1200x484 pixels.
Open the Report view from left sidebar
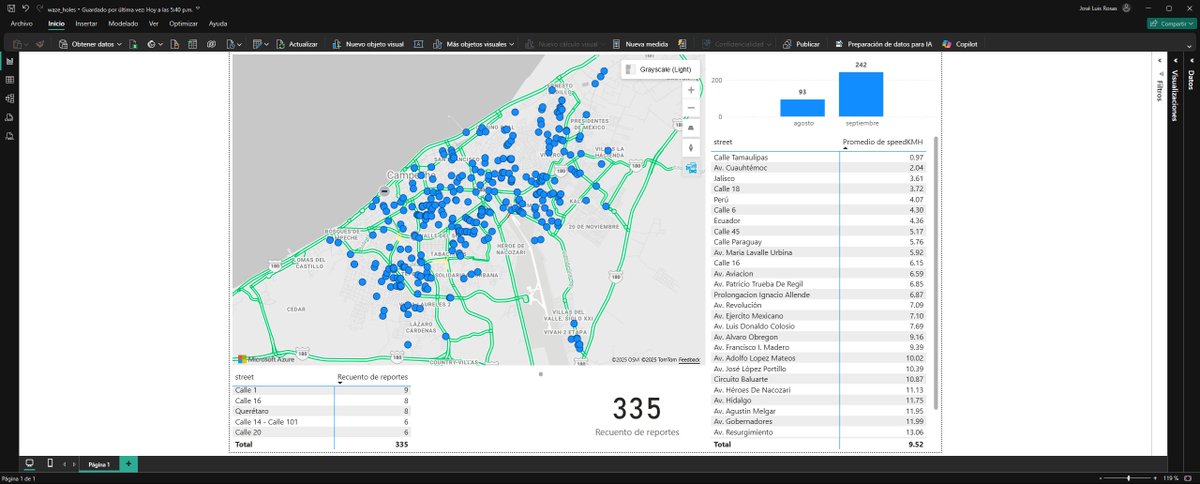(9, 61)
